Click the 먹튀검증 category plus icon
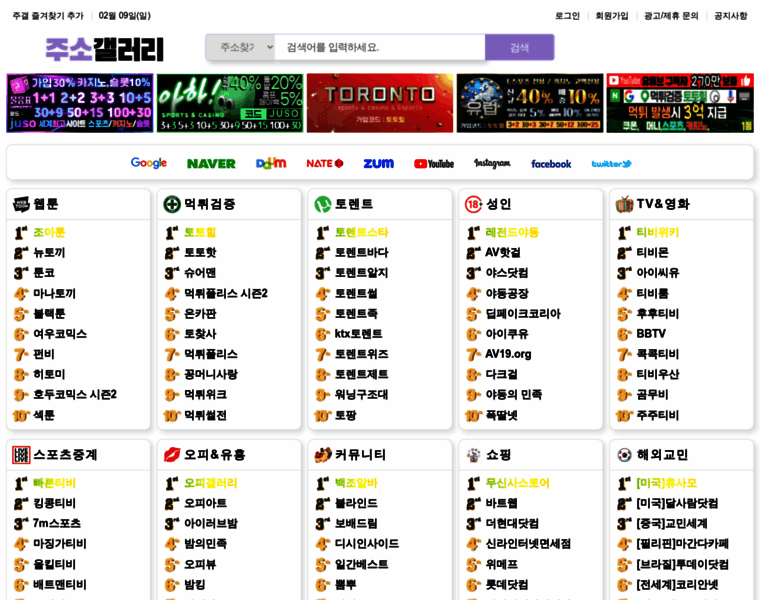The width and height of the screenshot is (760, 600). pyautogui.click(x=172, y=204)
